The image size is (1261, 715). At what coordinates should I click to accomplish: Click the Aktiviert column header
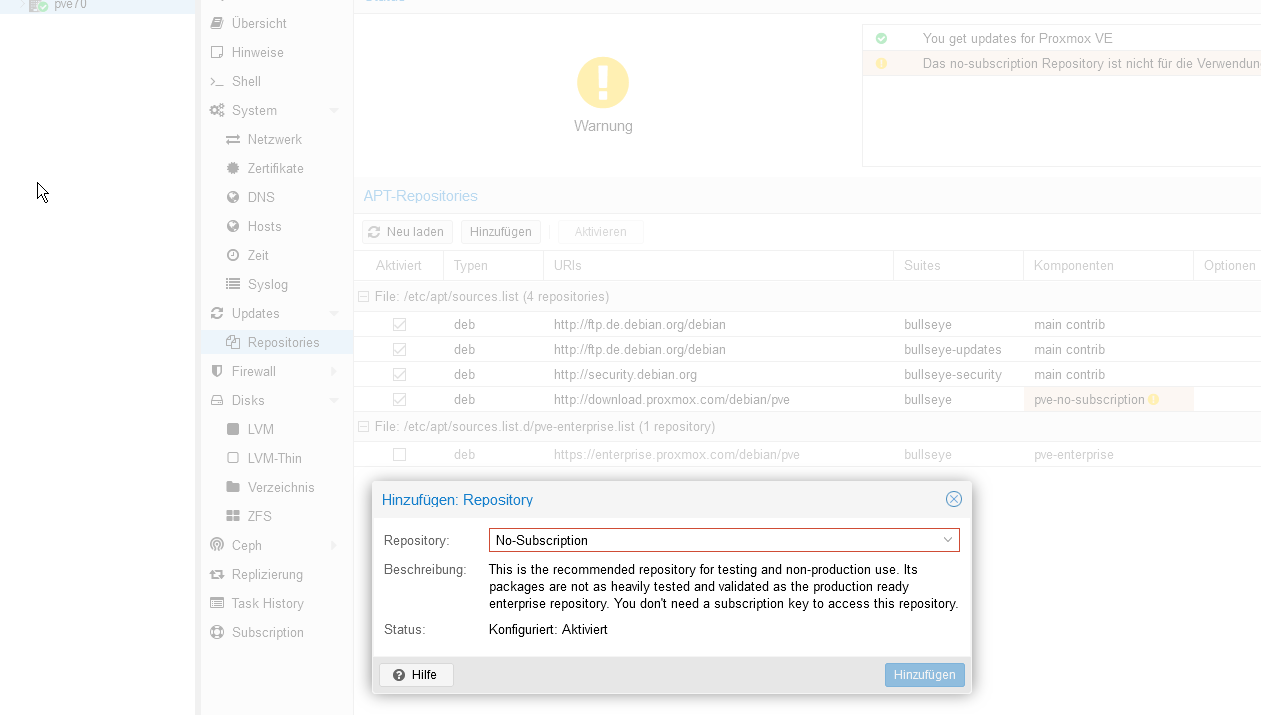pos(399,266)
